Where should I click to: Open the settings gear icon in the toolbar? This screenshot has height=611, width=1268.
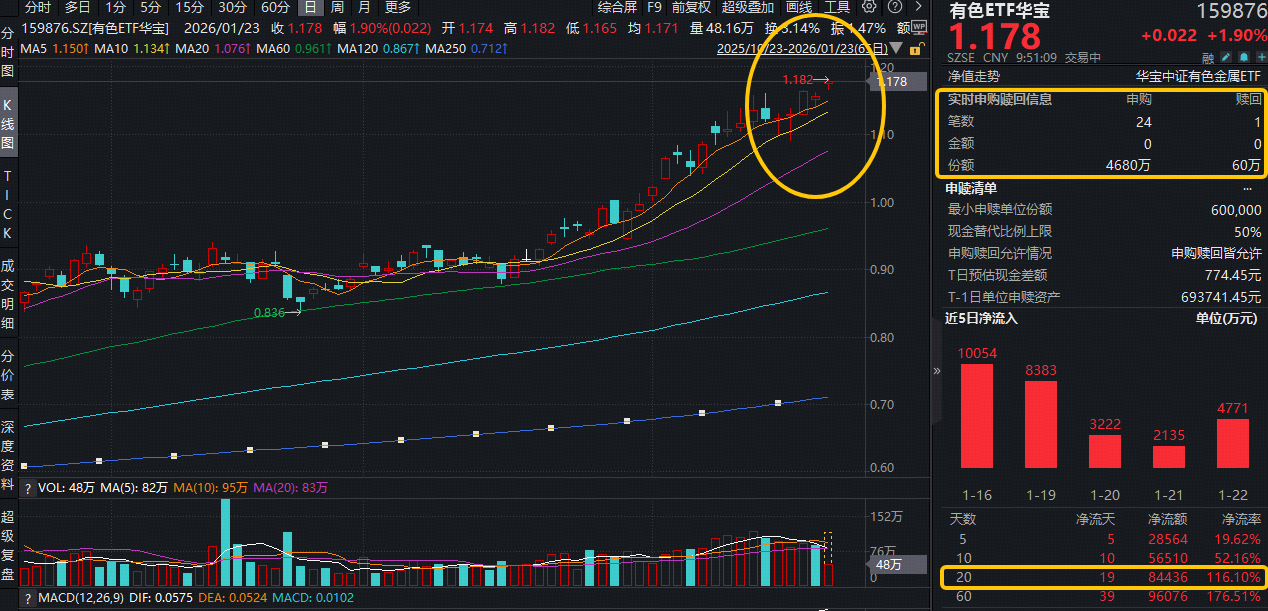coord(868,7)
